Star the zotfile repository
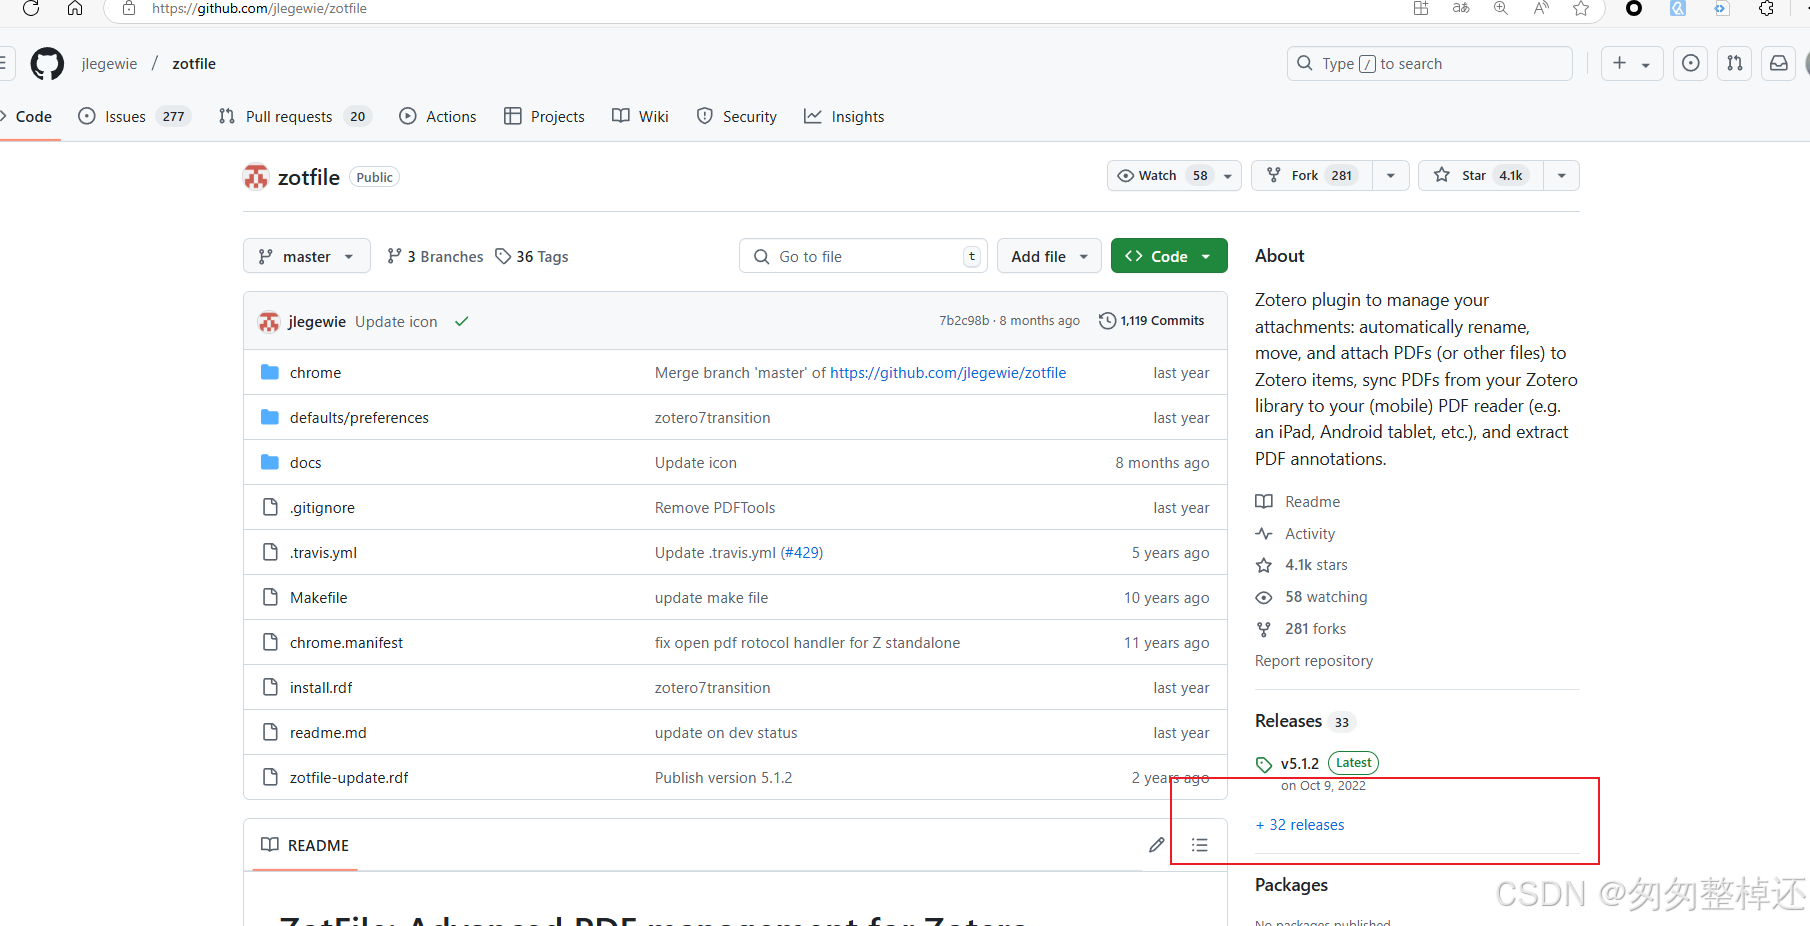The width and height of the screenshot is (1810, 926). (1481, 176)
